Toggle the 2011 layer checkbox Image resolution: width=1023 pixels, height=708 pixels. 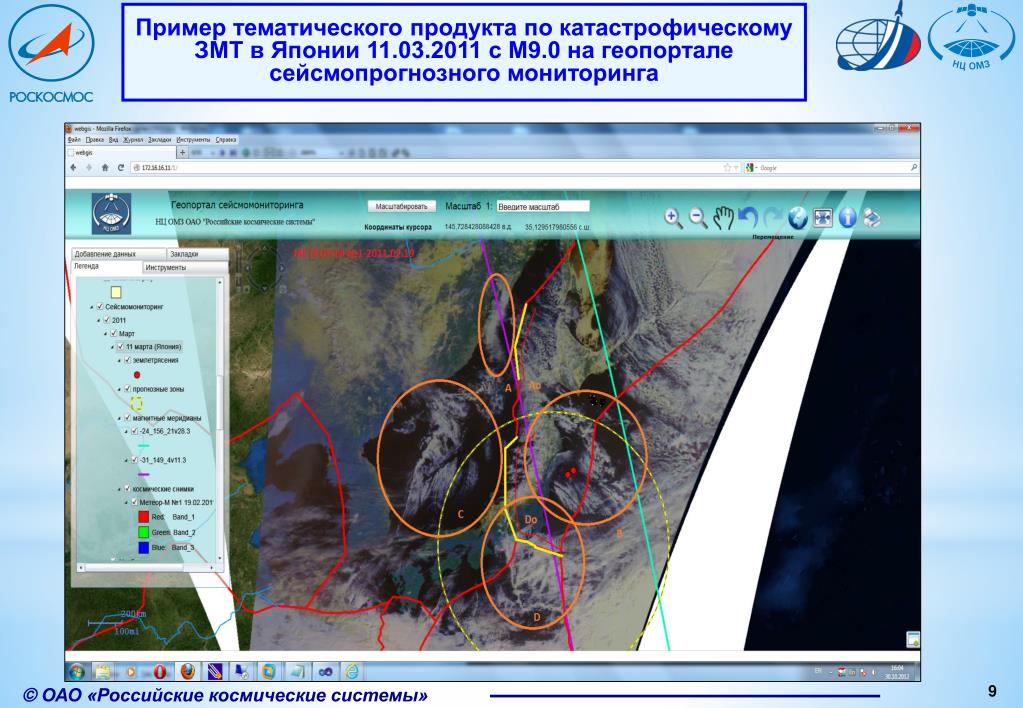pyautogui.click(x=107, y=320)
